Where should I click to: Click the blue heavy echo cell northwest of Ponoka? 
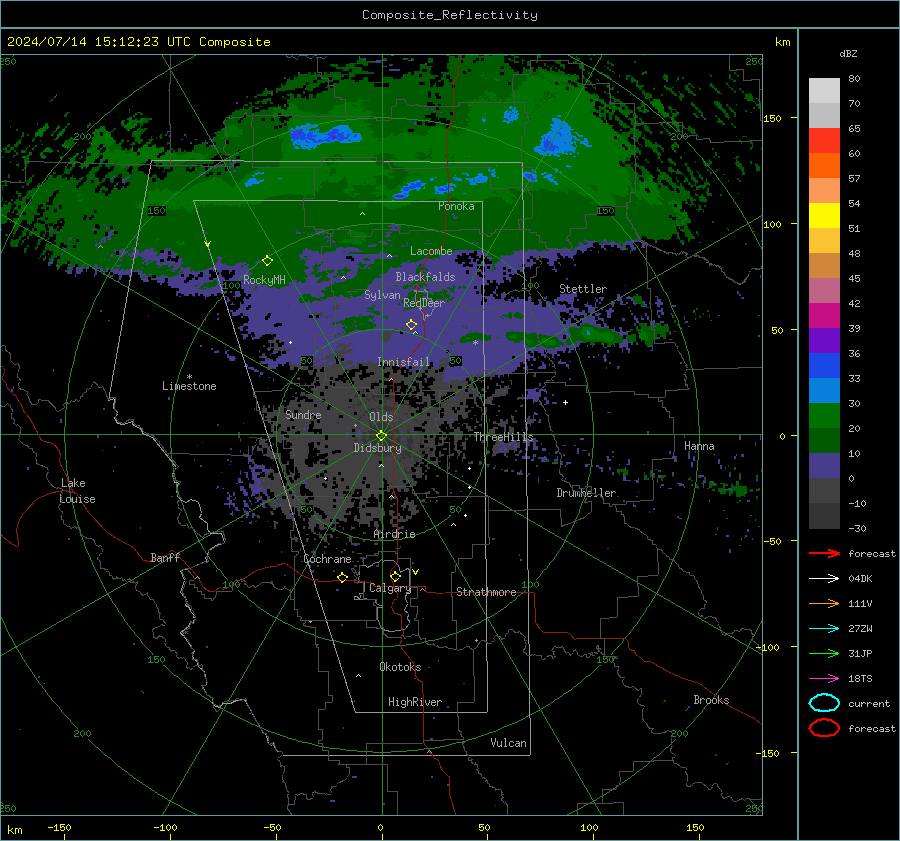pos(325,137)
